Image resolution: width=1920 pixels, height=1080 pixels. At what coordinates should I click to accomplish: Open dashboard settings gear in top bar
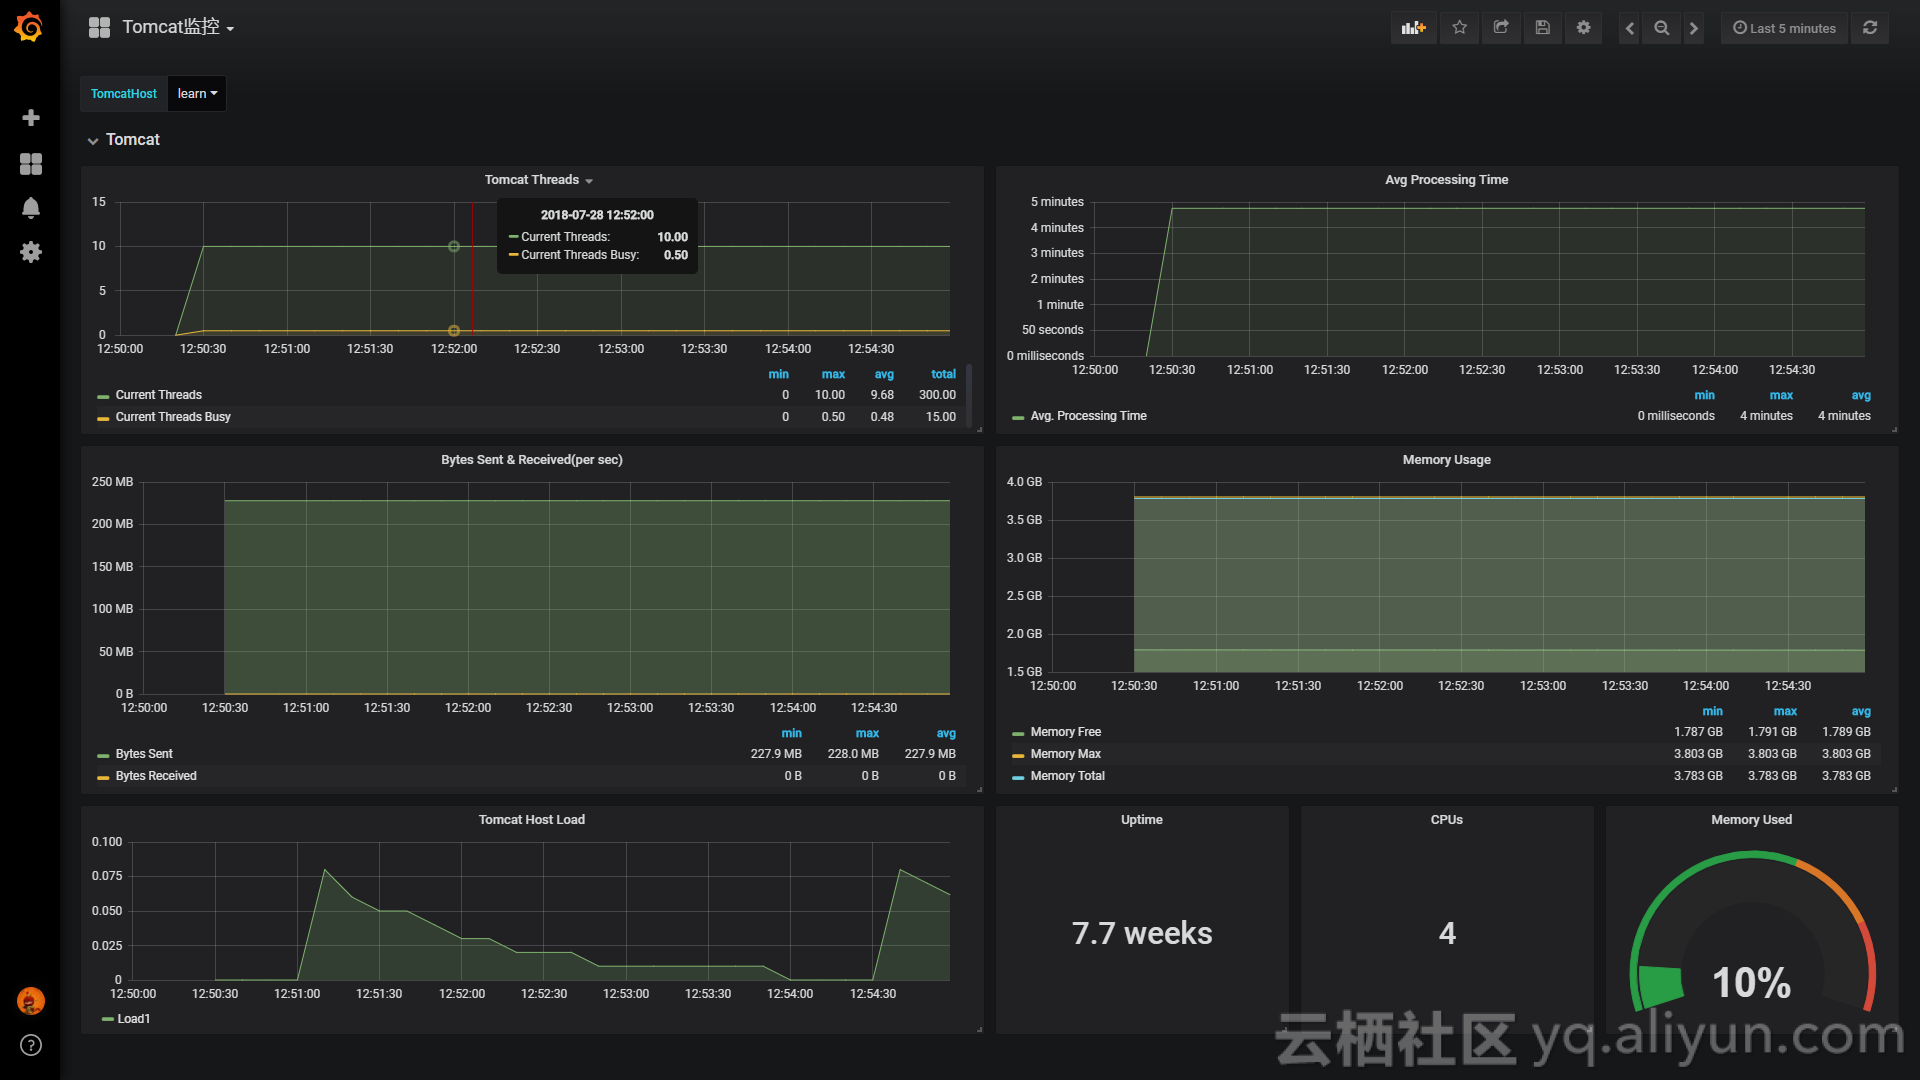click(x=1584, y=28)
